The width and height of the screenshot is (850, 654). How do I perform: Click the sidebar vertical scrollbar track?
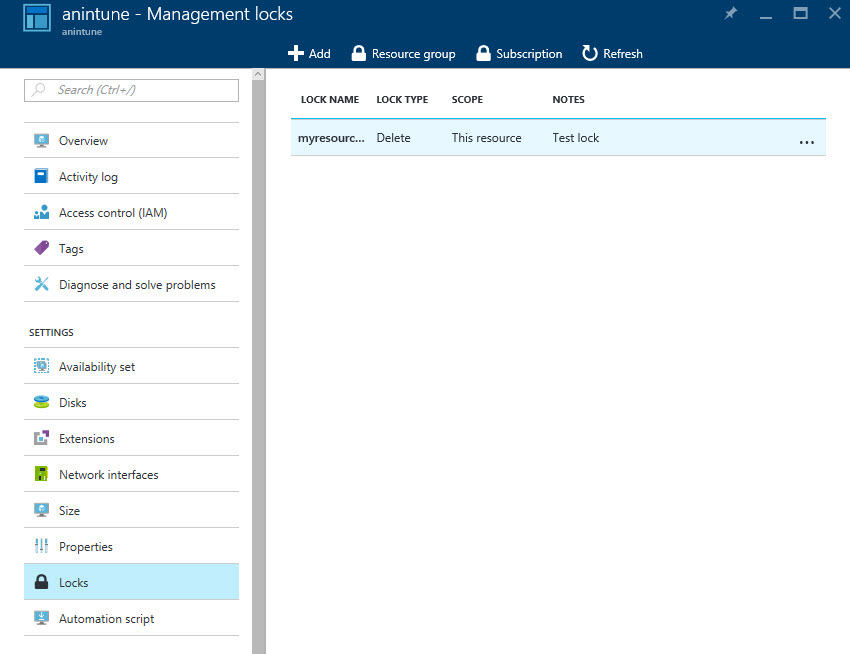click(x=259, y=367)
